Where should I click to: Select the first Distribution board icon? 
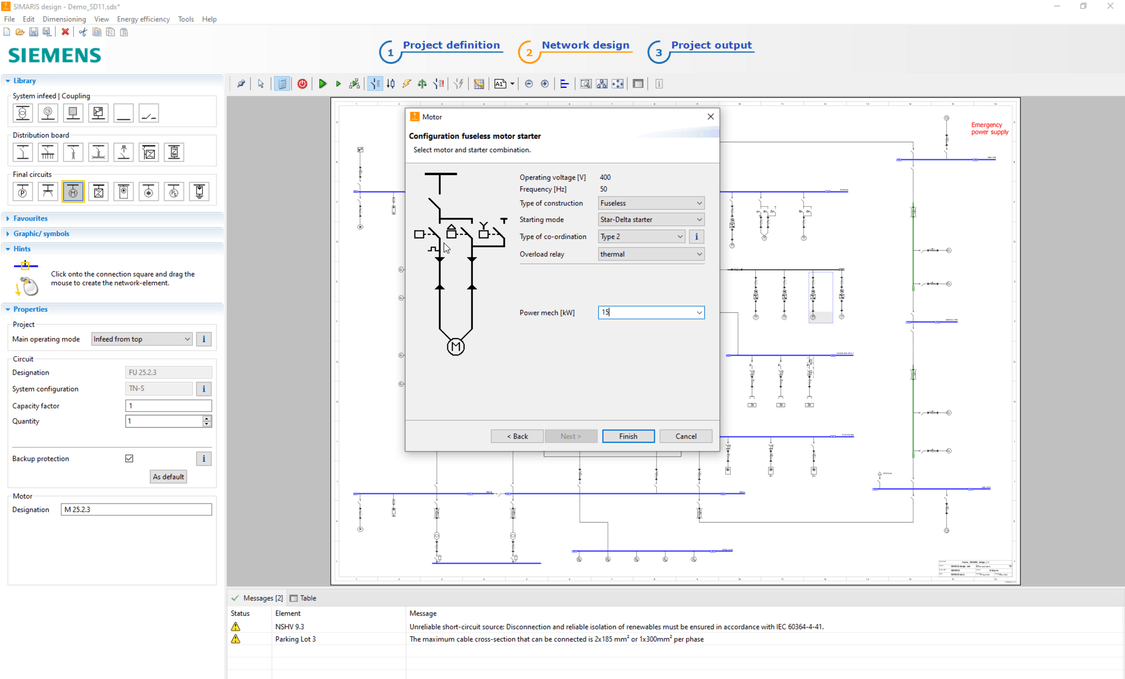pyautogui.click(x=23, y=152)
